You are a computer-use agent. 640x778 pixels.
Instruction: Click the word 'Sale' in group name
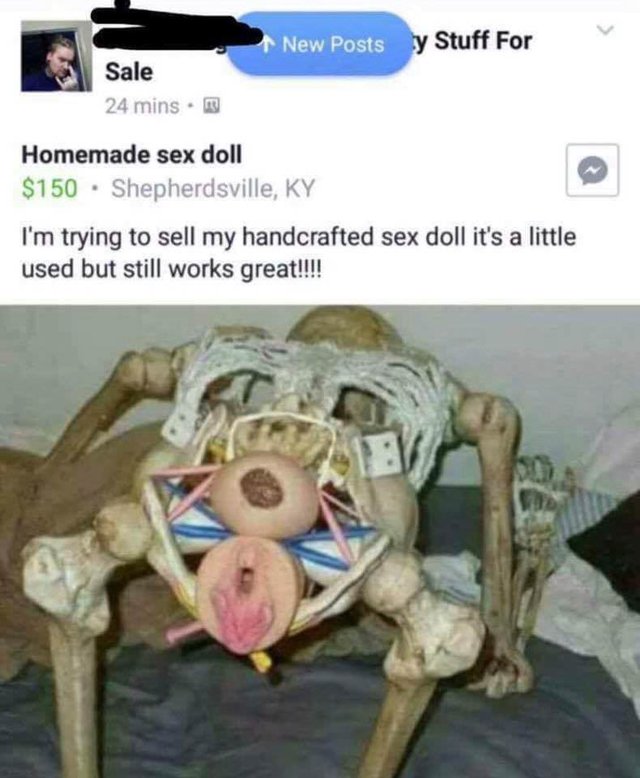click(x=129, y=72)
